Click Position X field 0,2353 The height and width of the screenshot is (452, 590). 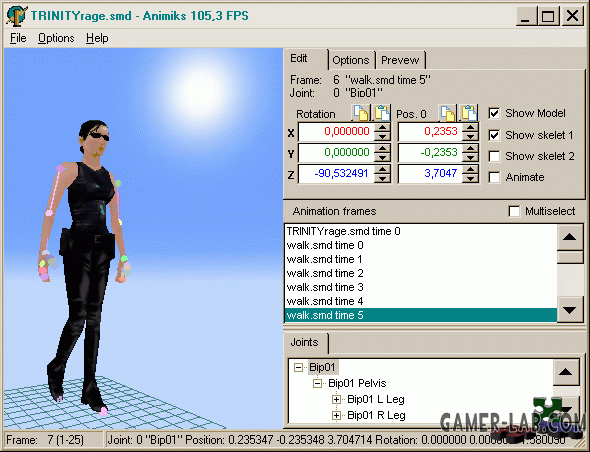[430, 132]
